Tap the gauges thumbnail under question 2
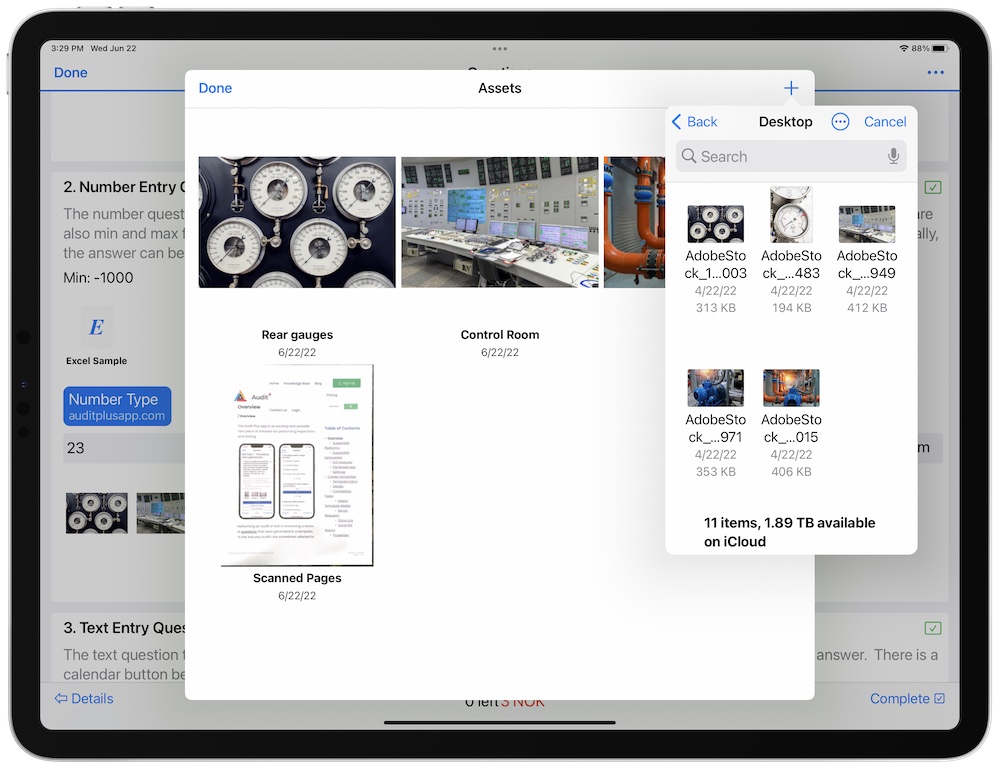1000x770 pixels. (97, 513)
